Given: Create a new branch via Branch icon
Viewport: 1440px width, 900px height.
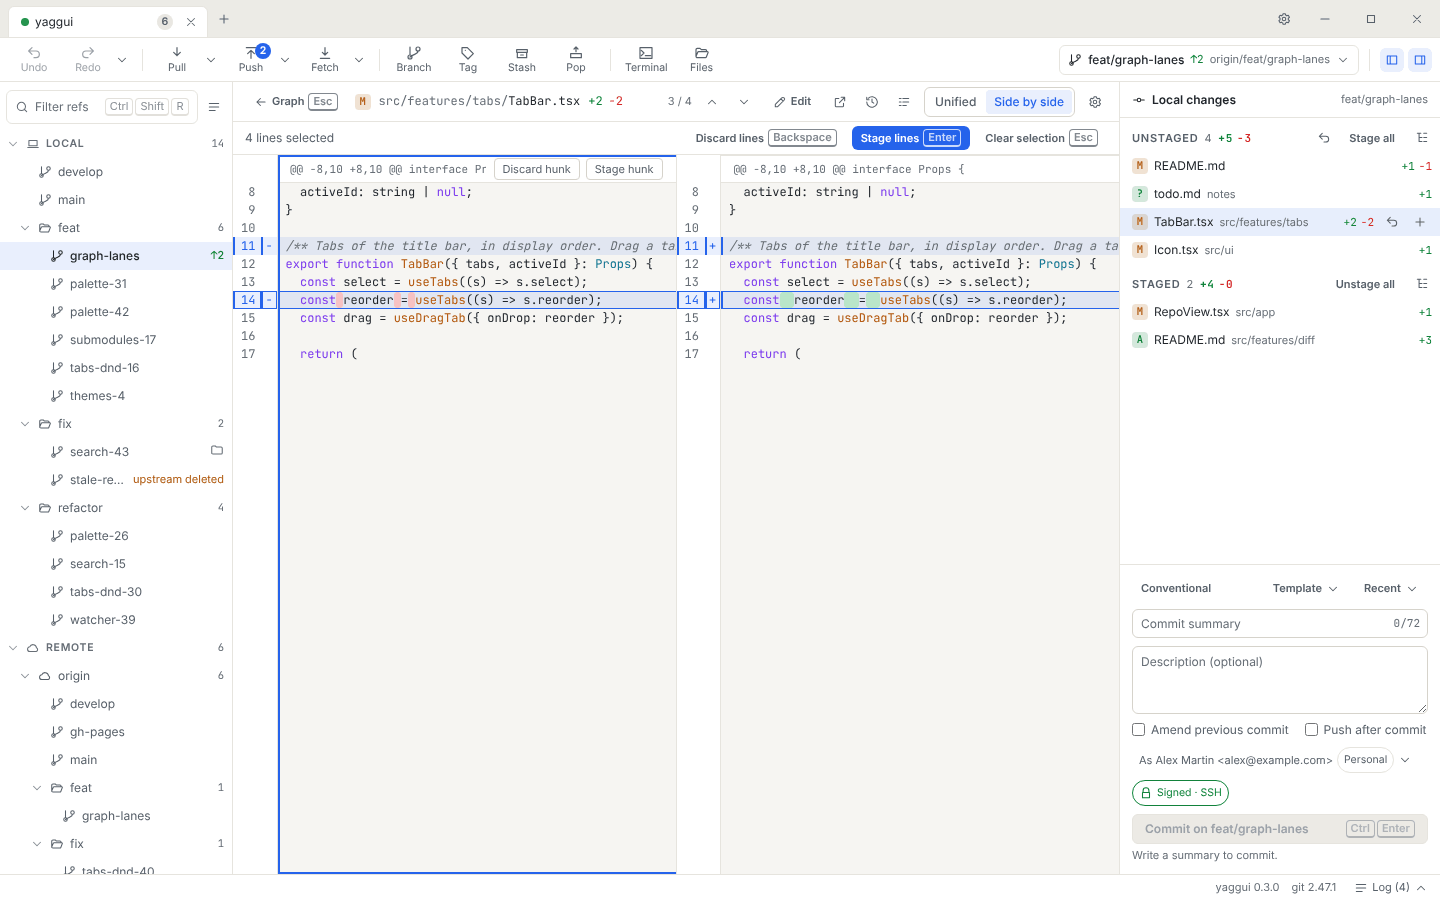Looking at the screenshot, I should pos(414,59).
